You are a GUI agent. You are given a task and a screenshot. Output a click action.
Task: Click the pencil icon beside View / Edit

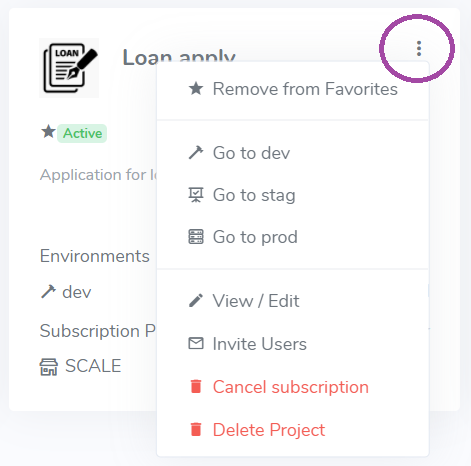pyautogui.click(x=196, y=300)
